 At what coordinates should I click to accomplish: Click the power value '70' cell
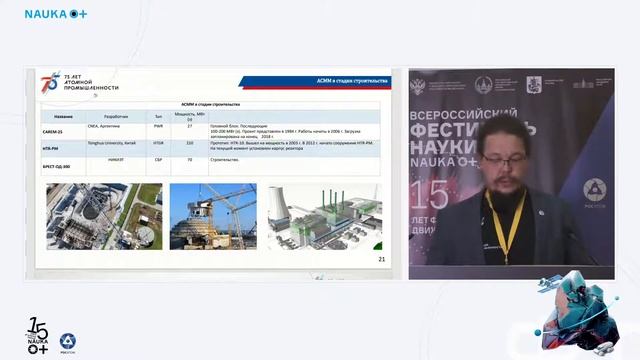[x=189, y=167]
